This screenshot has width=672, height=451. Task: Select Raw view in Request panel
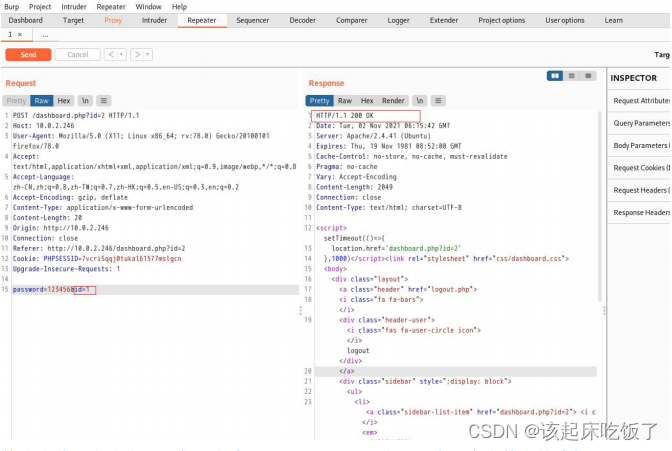pos(42,101)
